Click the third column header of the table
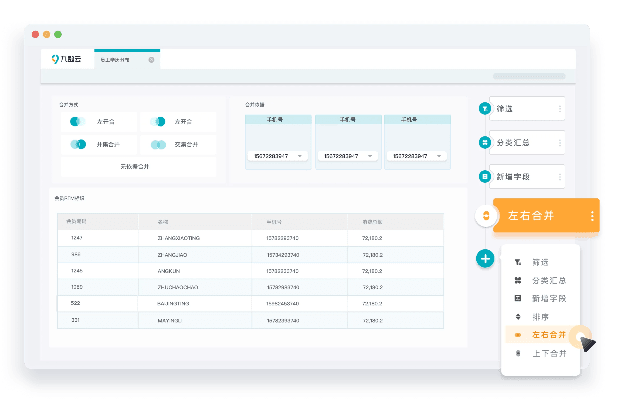 (299, 222)
